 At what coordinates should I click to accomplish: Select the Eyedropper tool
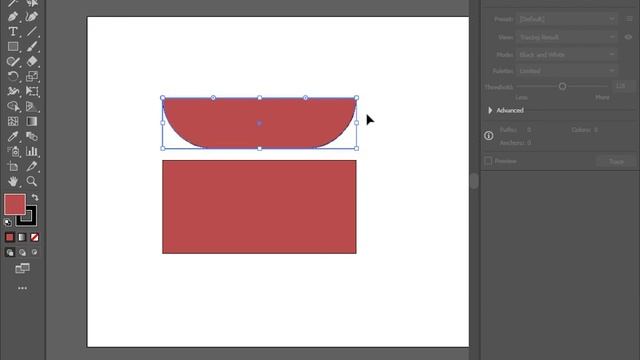coord(13,136)
